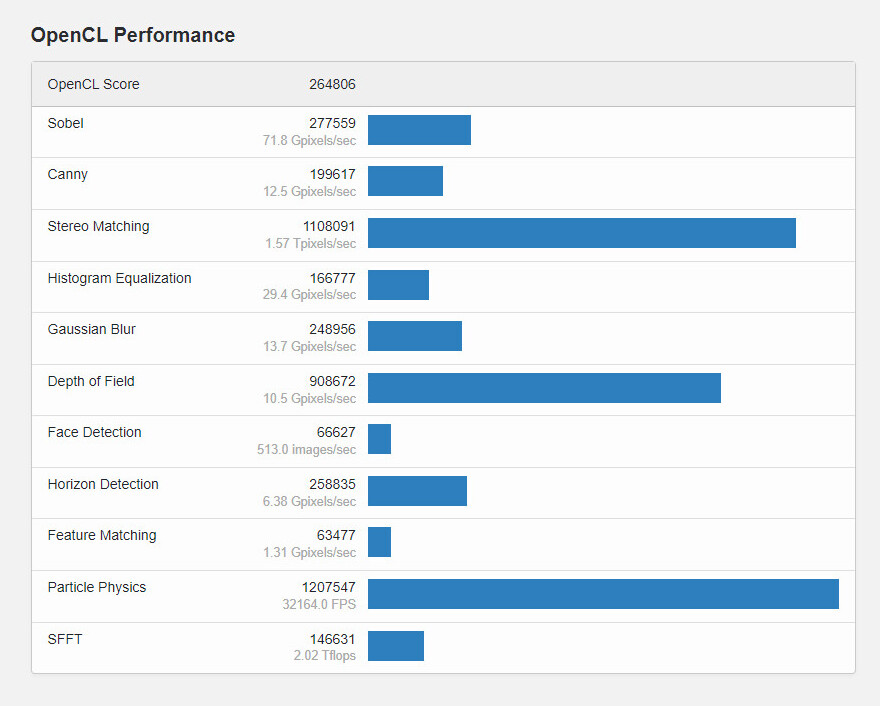
Task: Click the Horizon Detection bar
Action: click(417, 490)
